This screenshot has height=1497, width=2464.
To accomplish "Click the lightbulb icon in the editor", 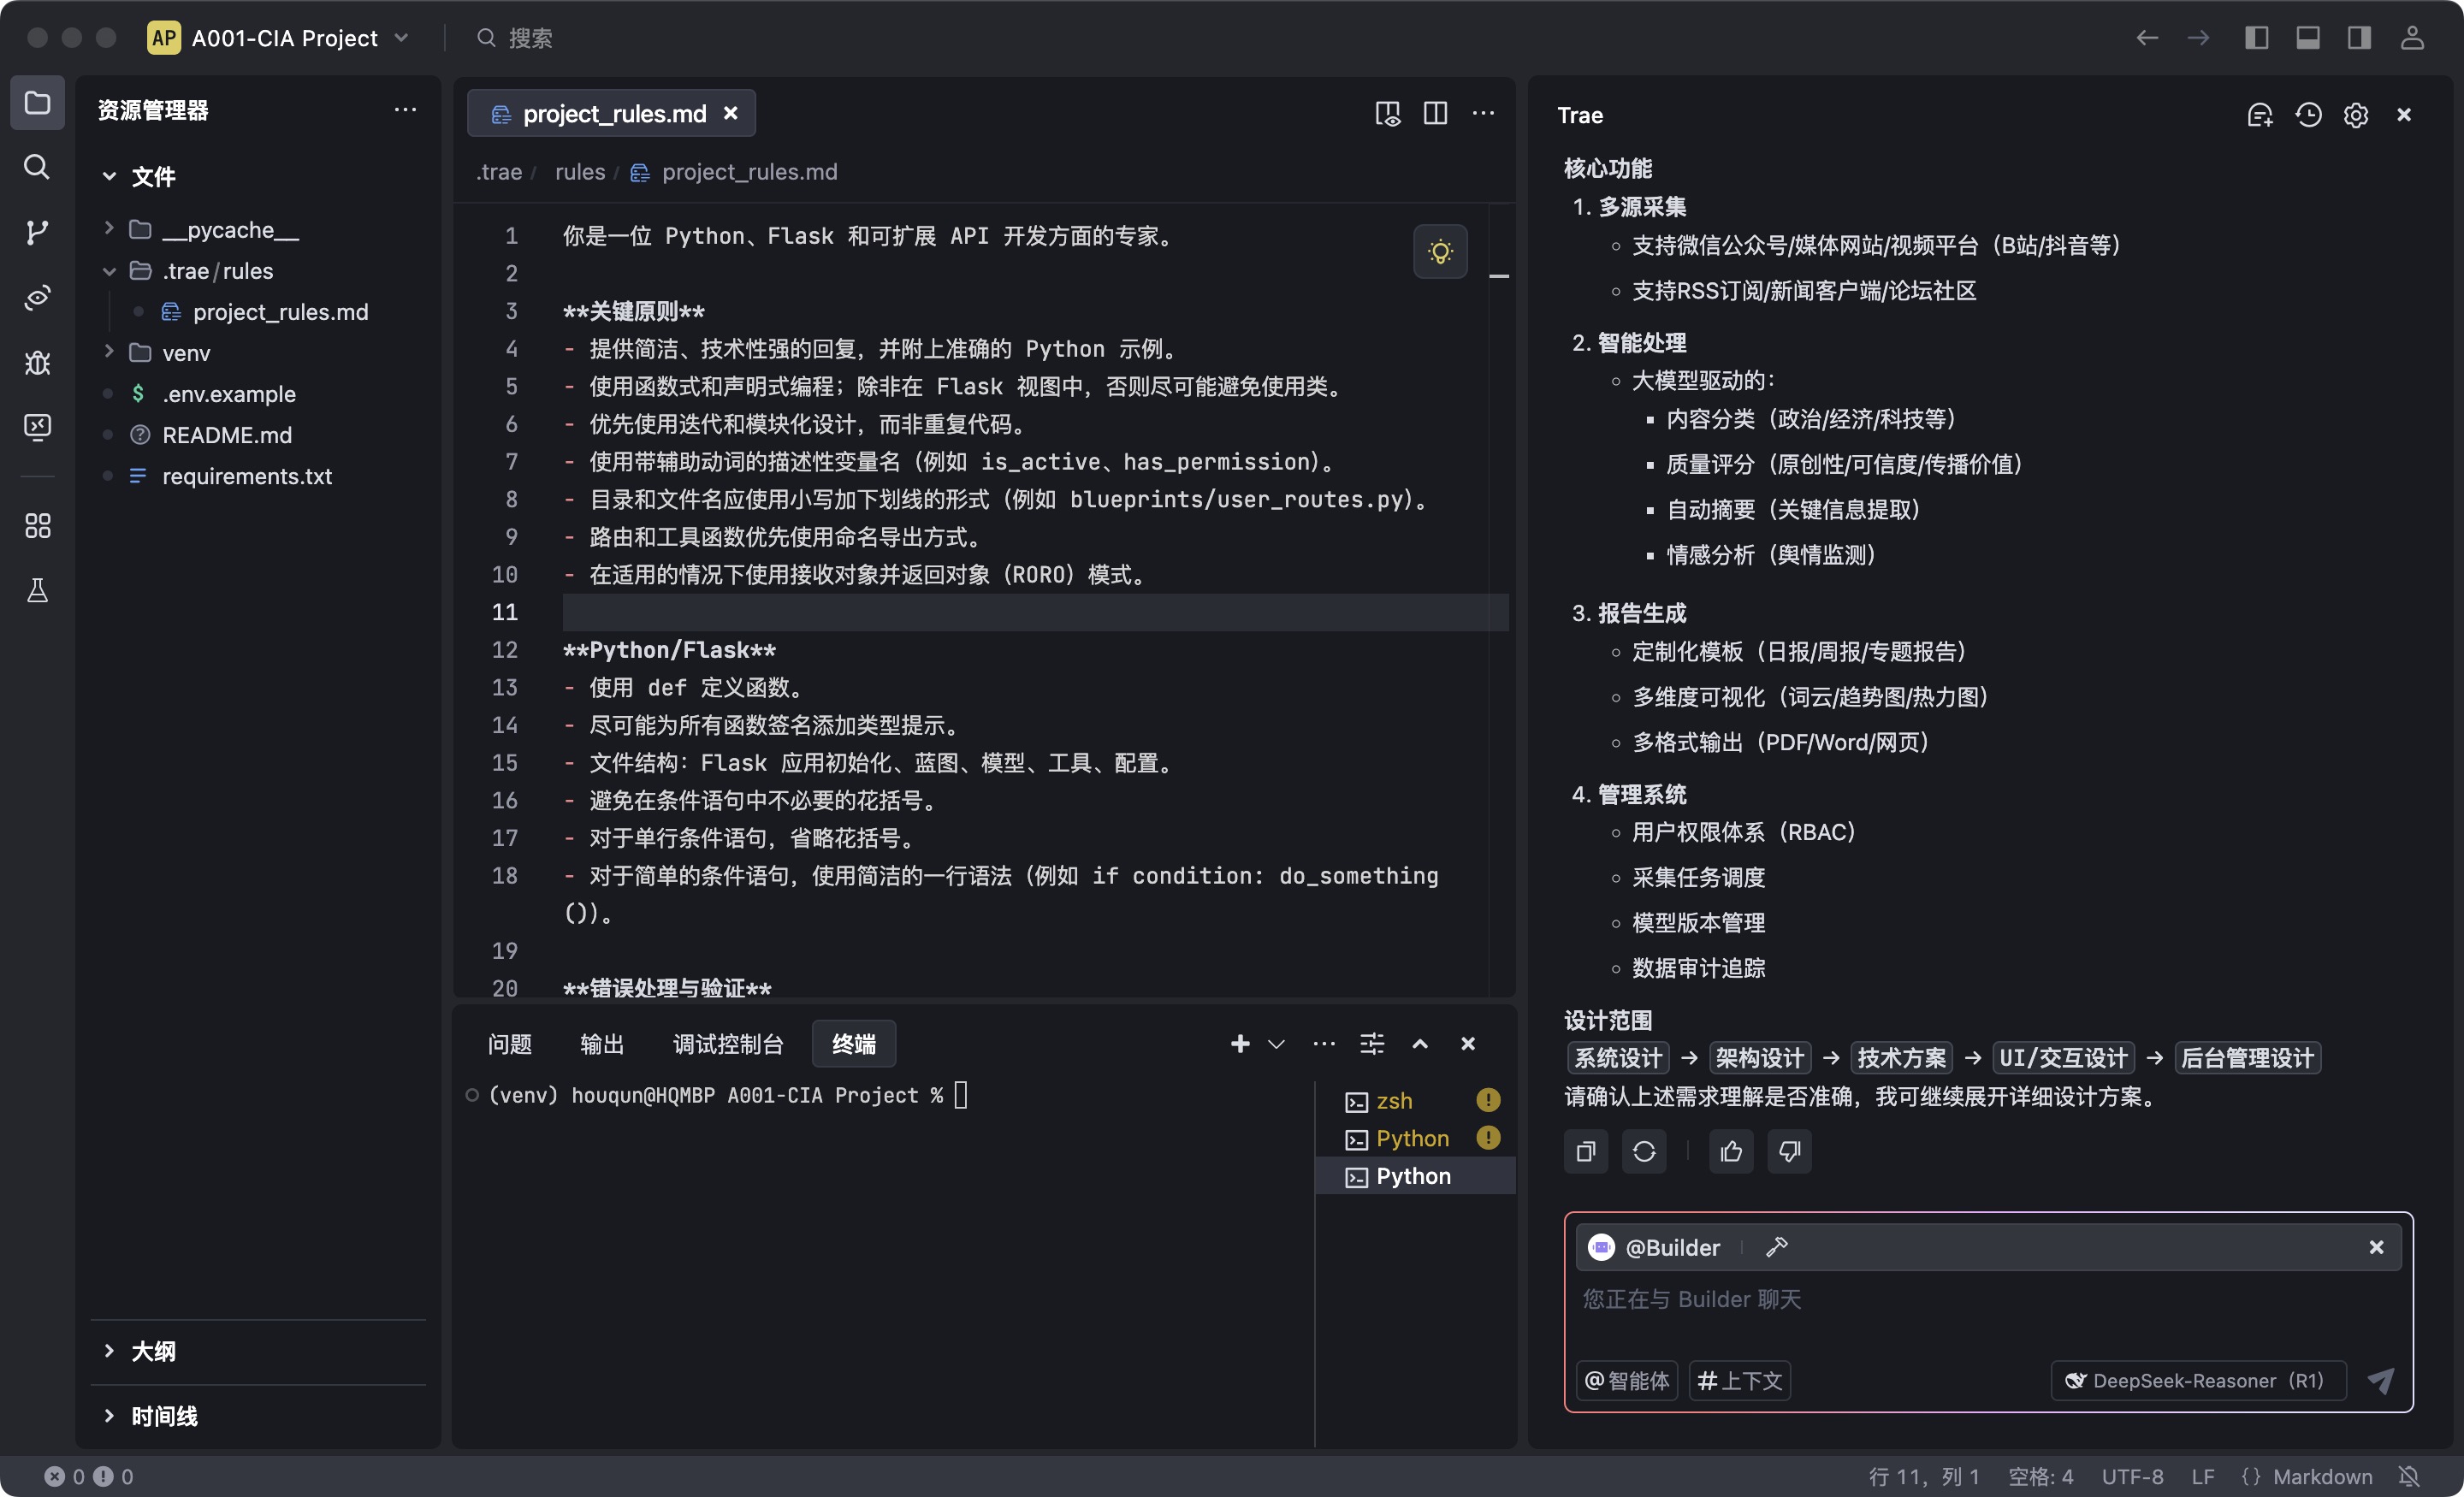I will point(1440,252).
